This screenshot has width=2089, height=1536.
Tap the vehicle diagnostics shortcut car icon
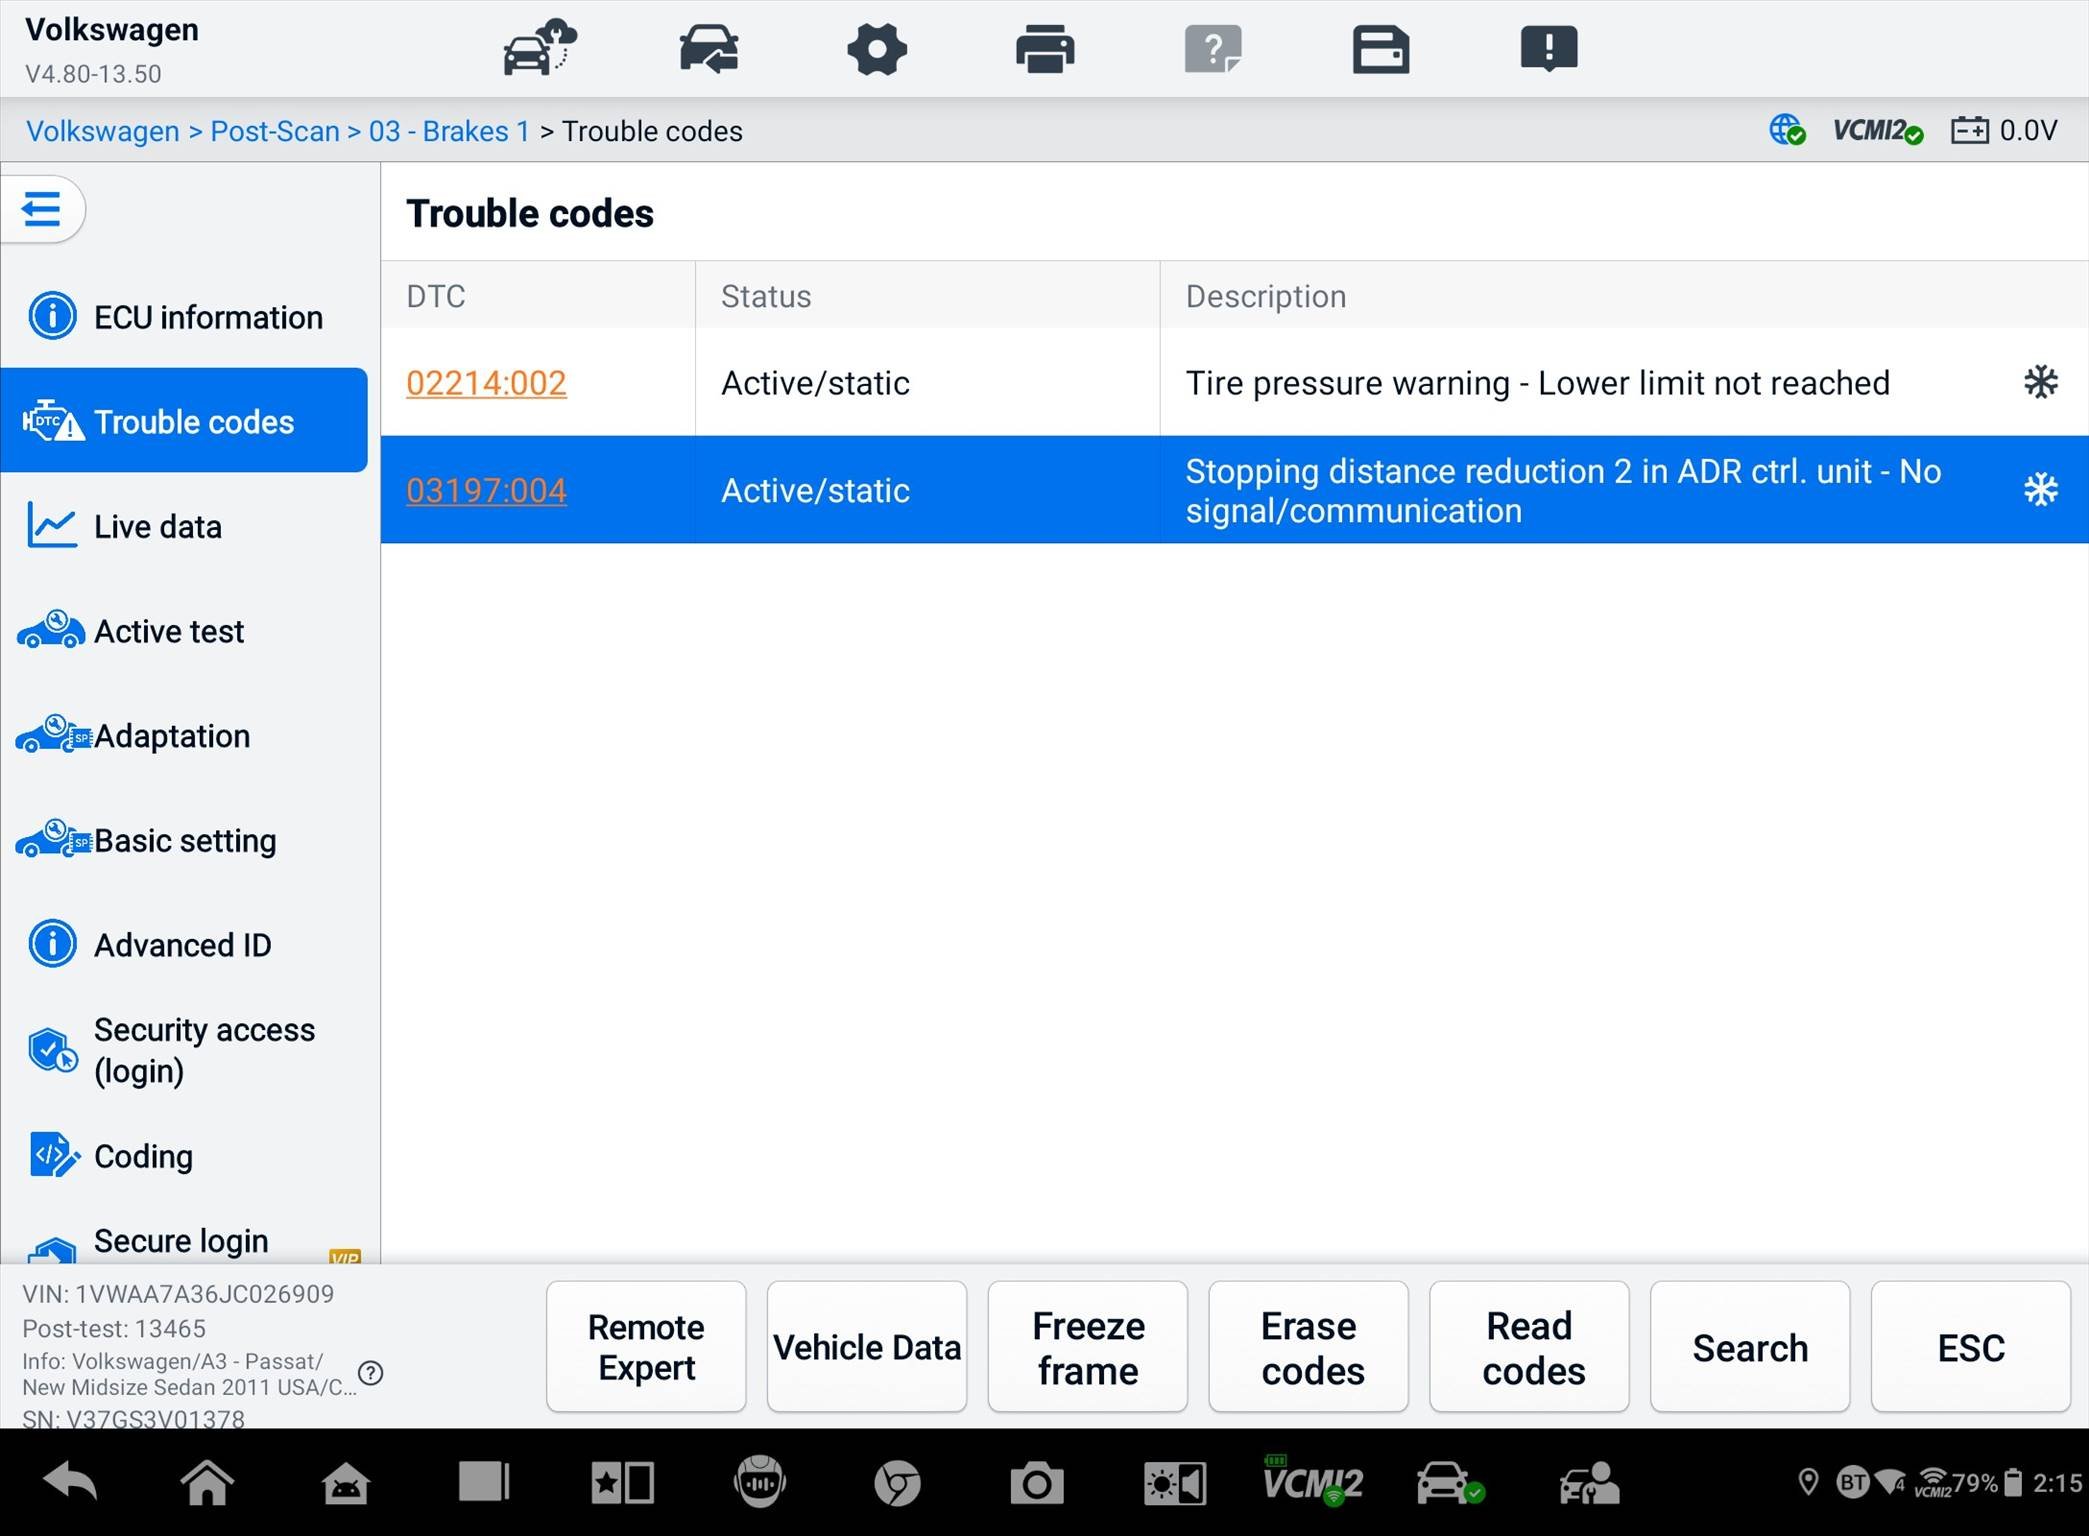pyautogui.click(x=1450, y=1482)
